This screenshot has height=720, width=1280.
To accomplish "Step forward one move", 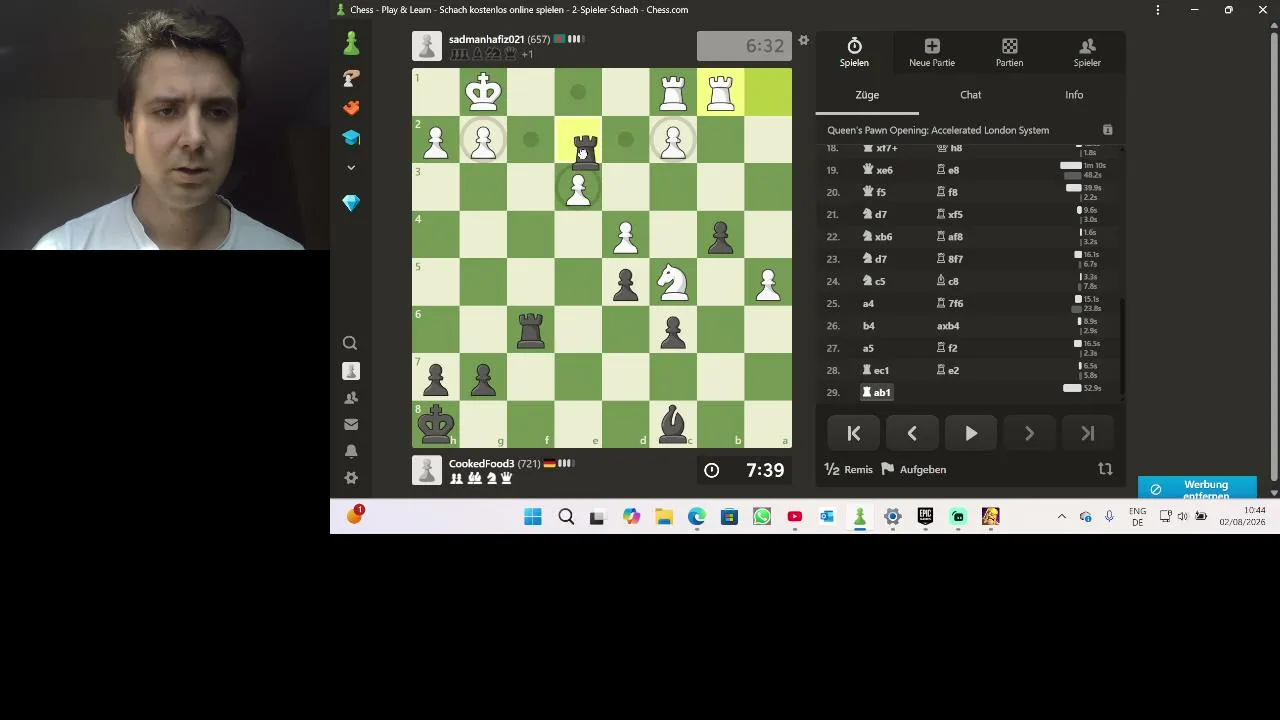I will [x=1029, y=433].
